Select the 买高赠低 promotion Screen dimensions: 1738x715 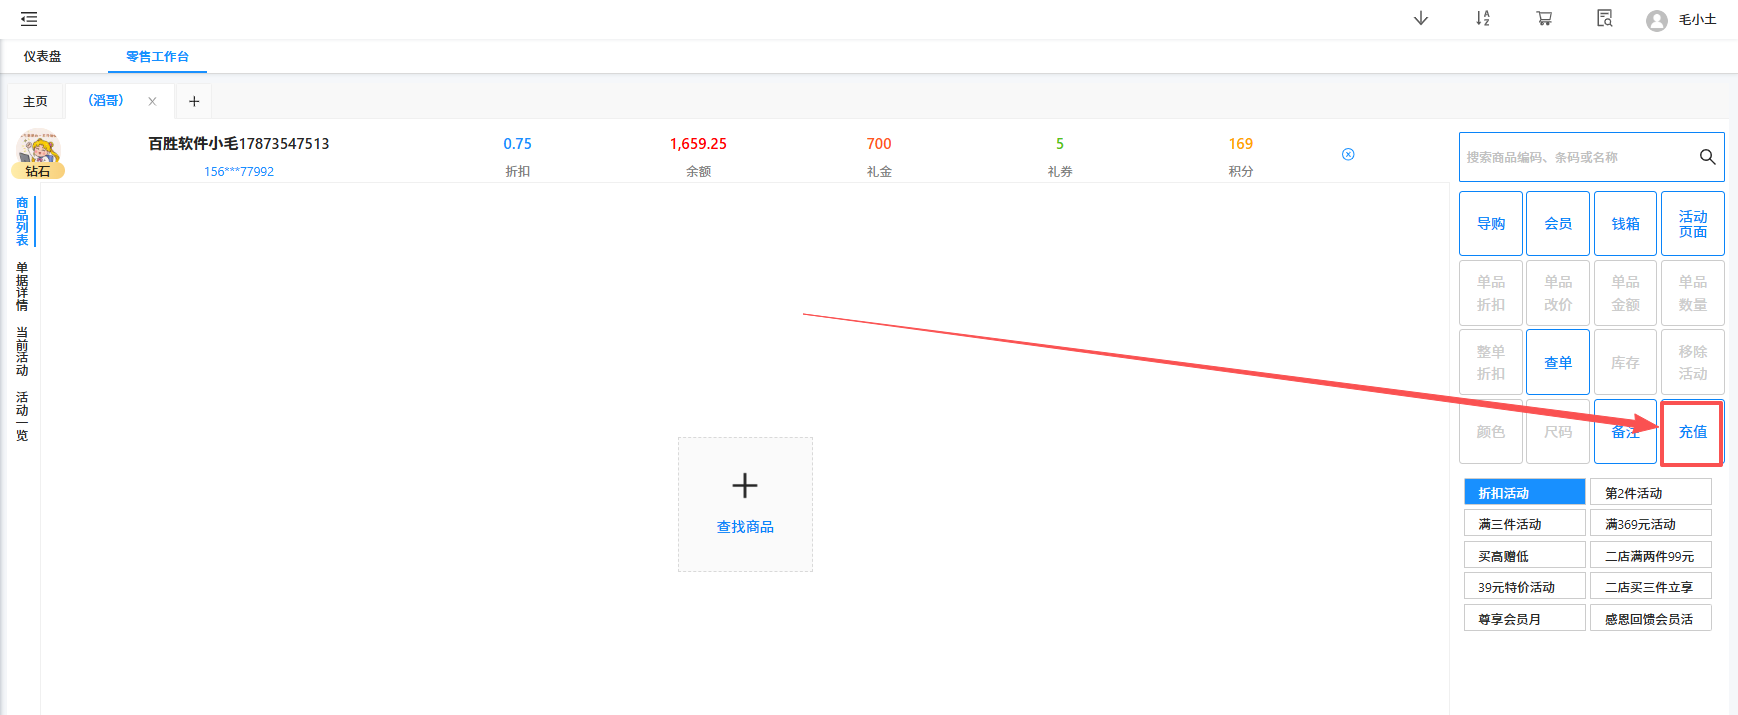coord(1524,556)
